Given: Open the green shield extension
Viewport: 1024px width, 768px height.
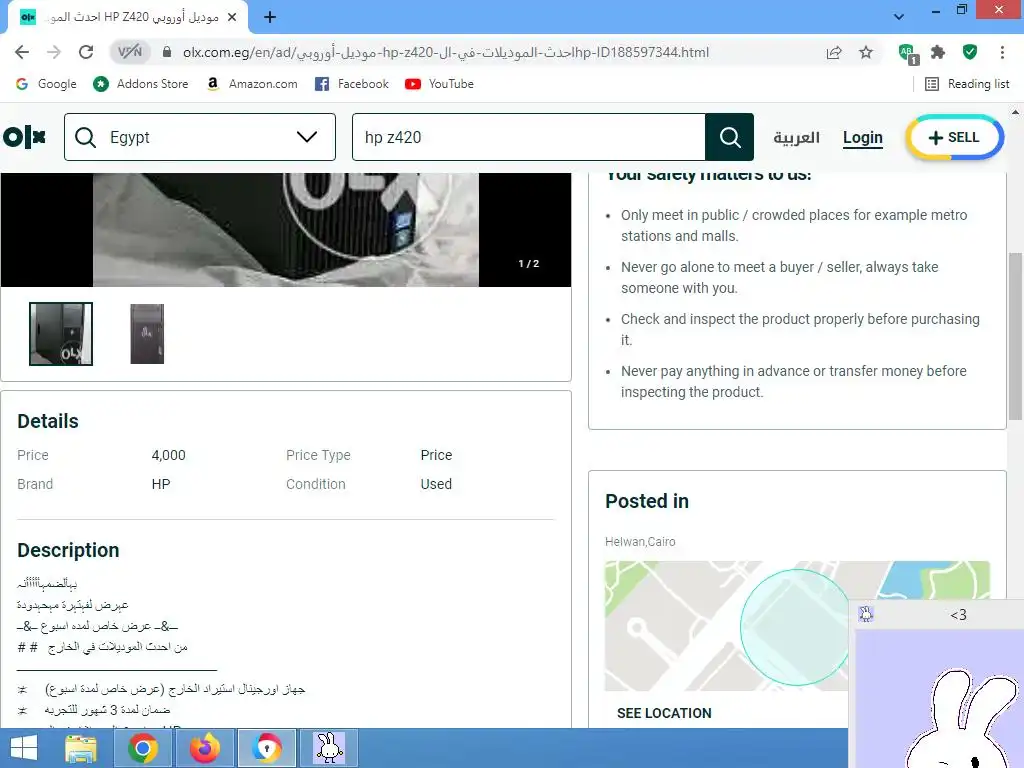Looking at the screenshot, I should (970, 52).
